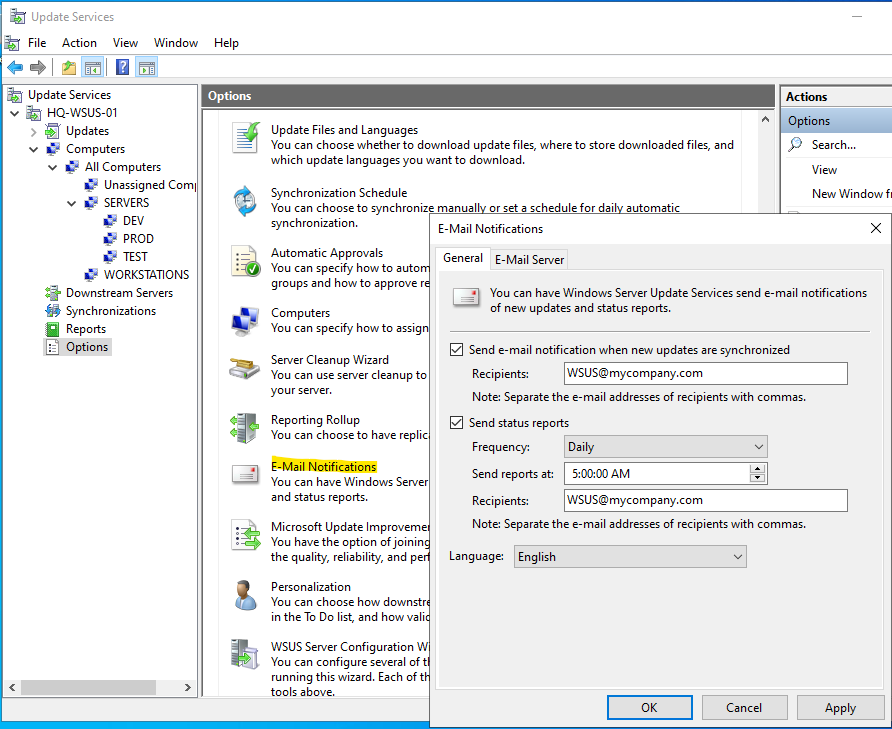This screenshot has width=892, height=729.
Task: Toggle the Send status reports checkbox
Action: [x=457, y=423]
